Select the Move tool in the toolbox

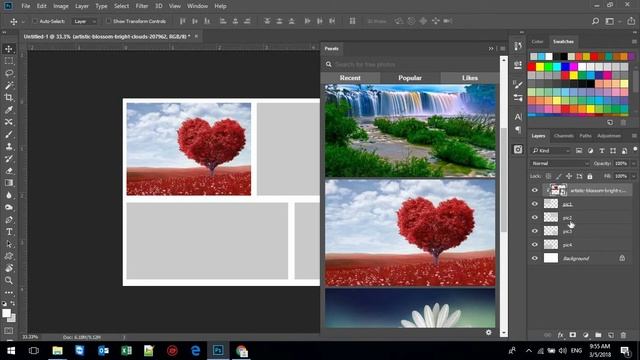[9, 49]
